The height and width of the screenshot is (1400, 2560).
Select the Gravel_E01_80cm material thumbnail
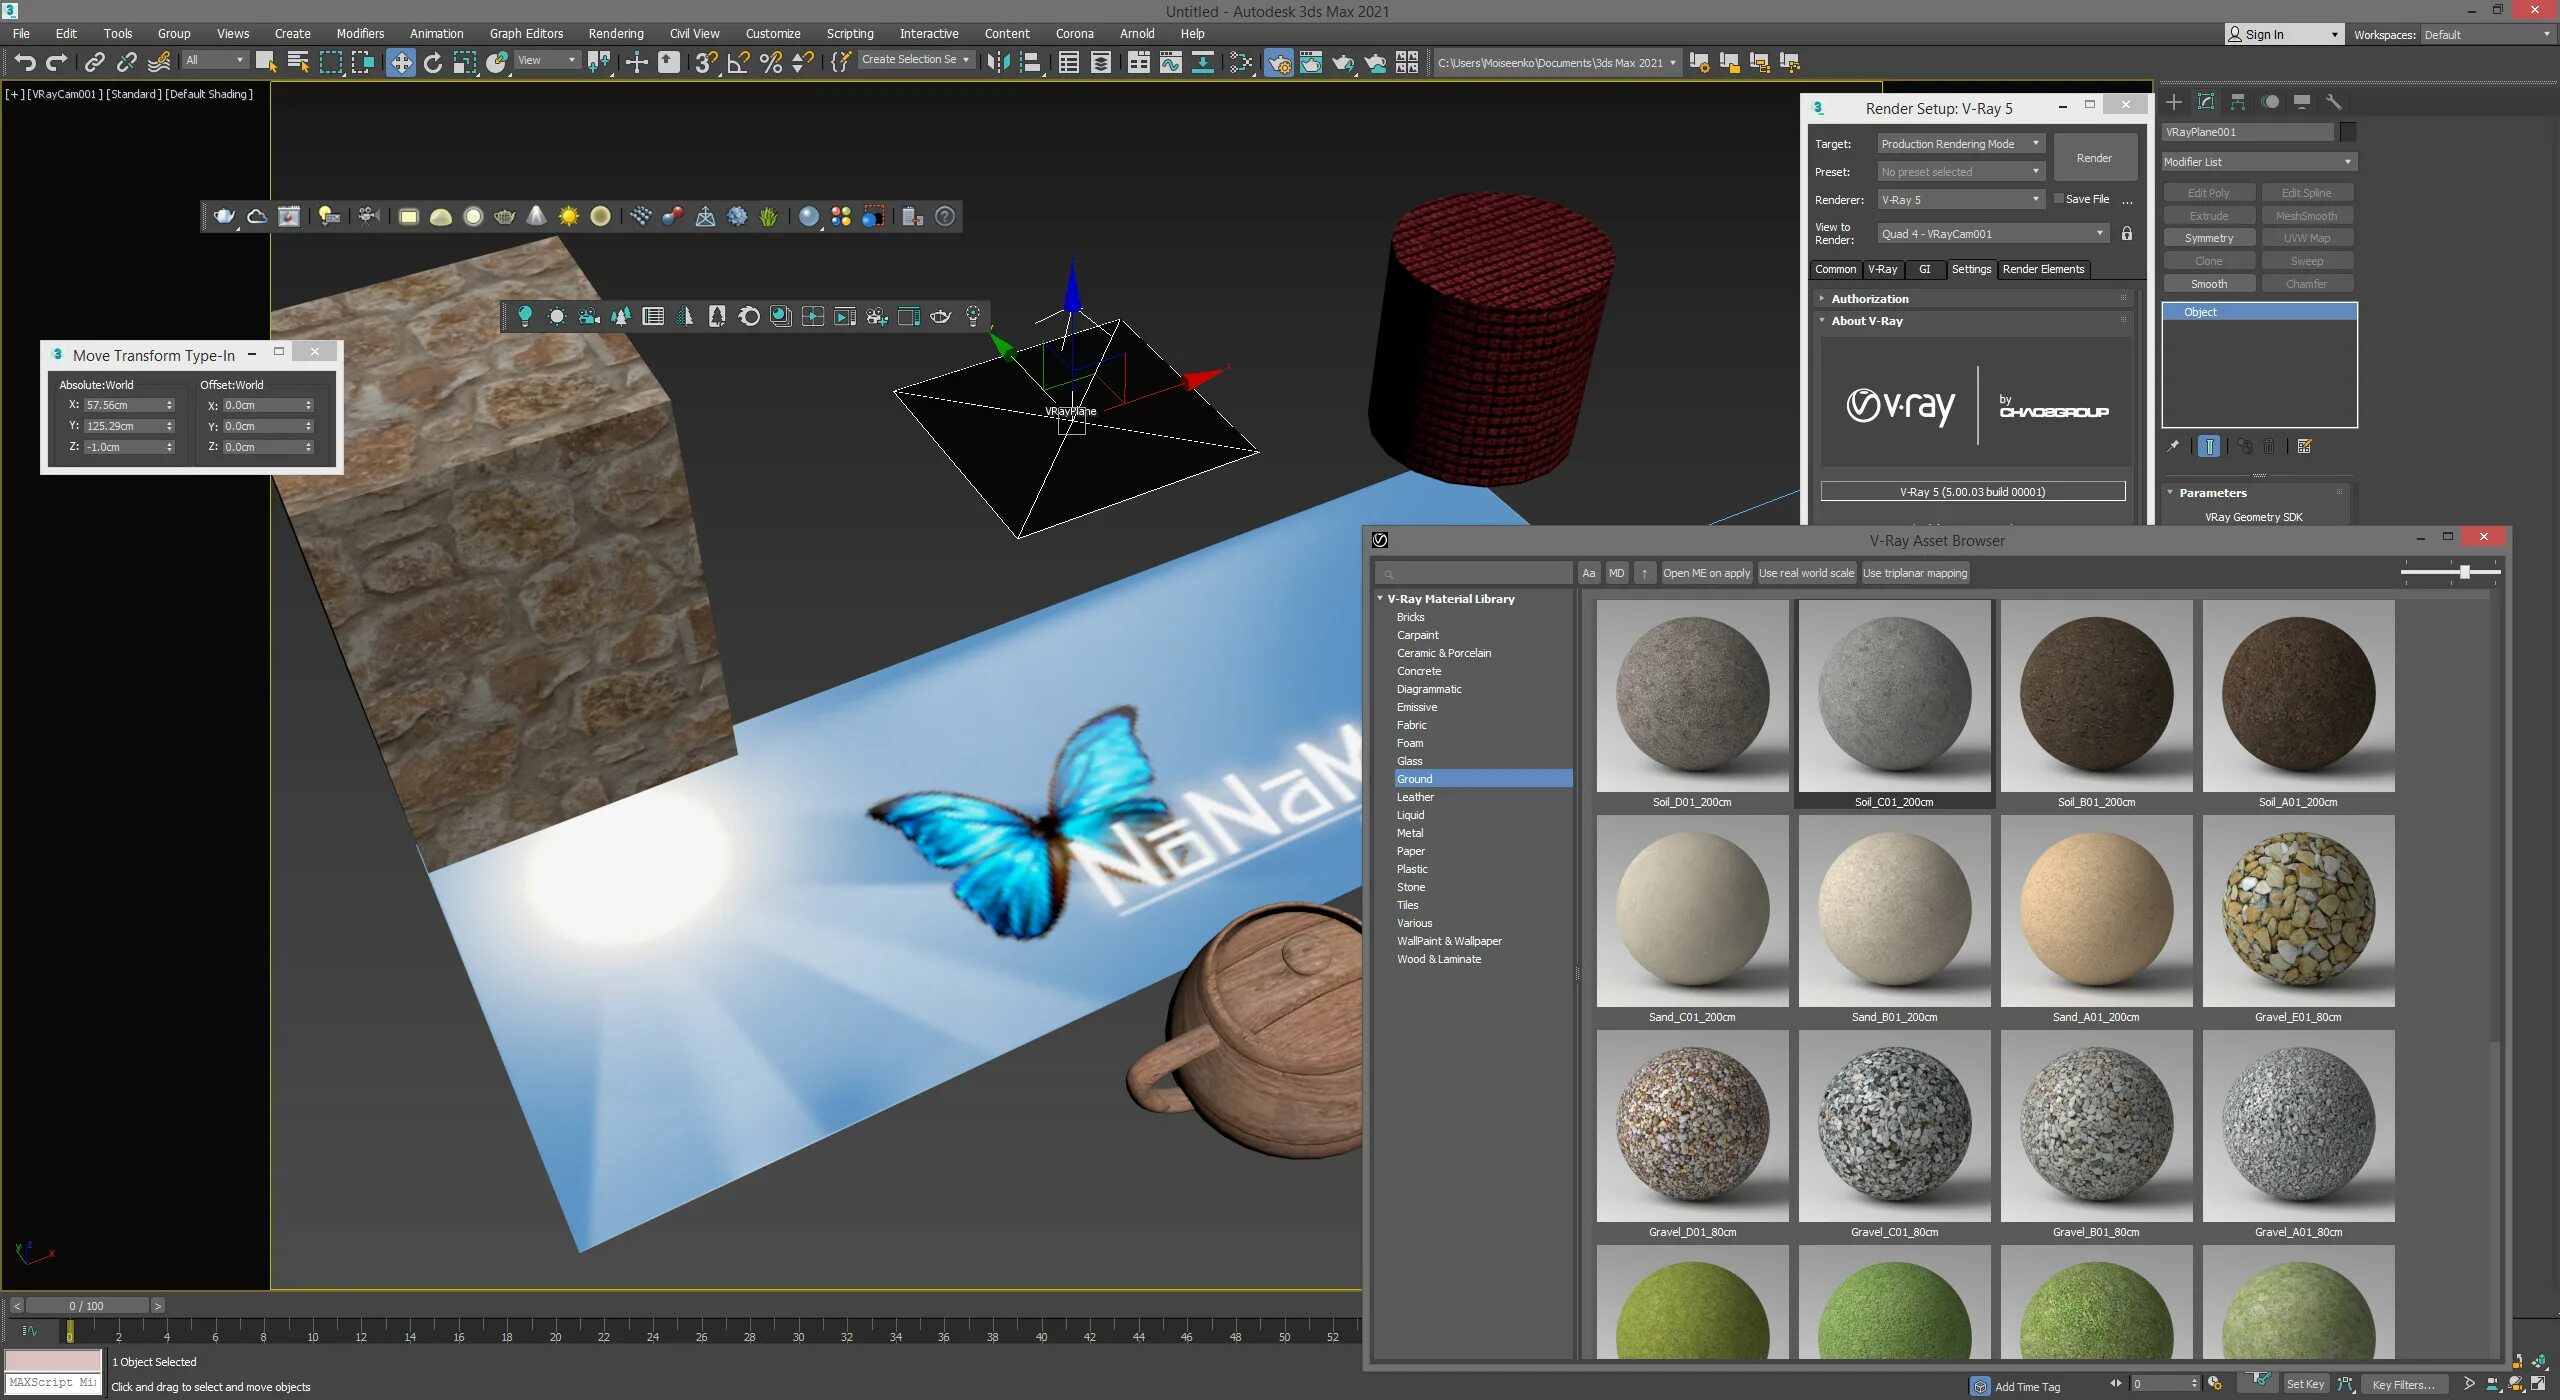pyautogui.click(x=2298, y=911)
